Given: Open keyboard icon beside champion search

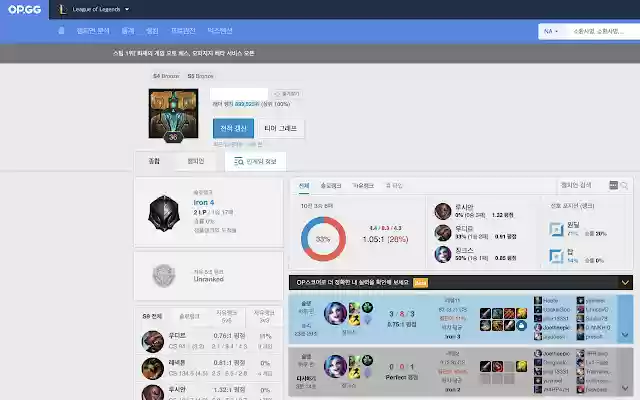Looking at the screenshot, I should (613, 185).
